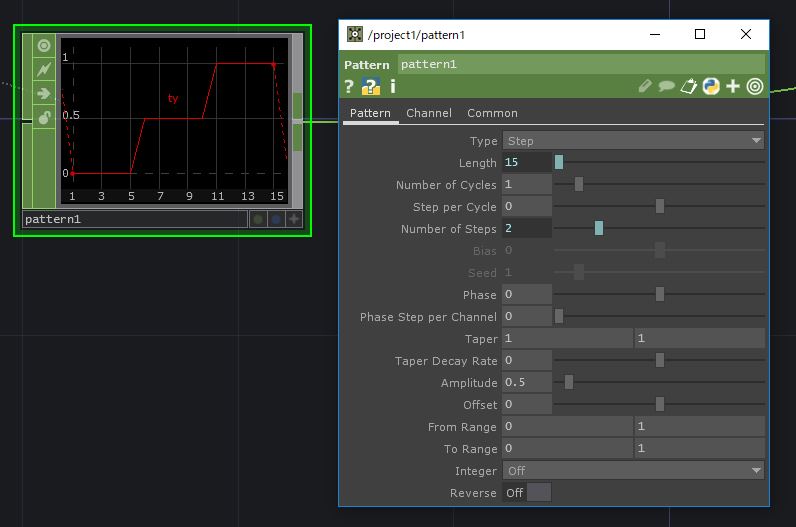Viewport: 796px width, 527px height.
Task: Click the pattern1 node name label
Action: click(135, 219)
